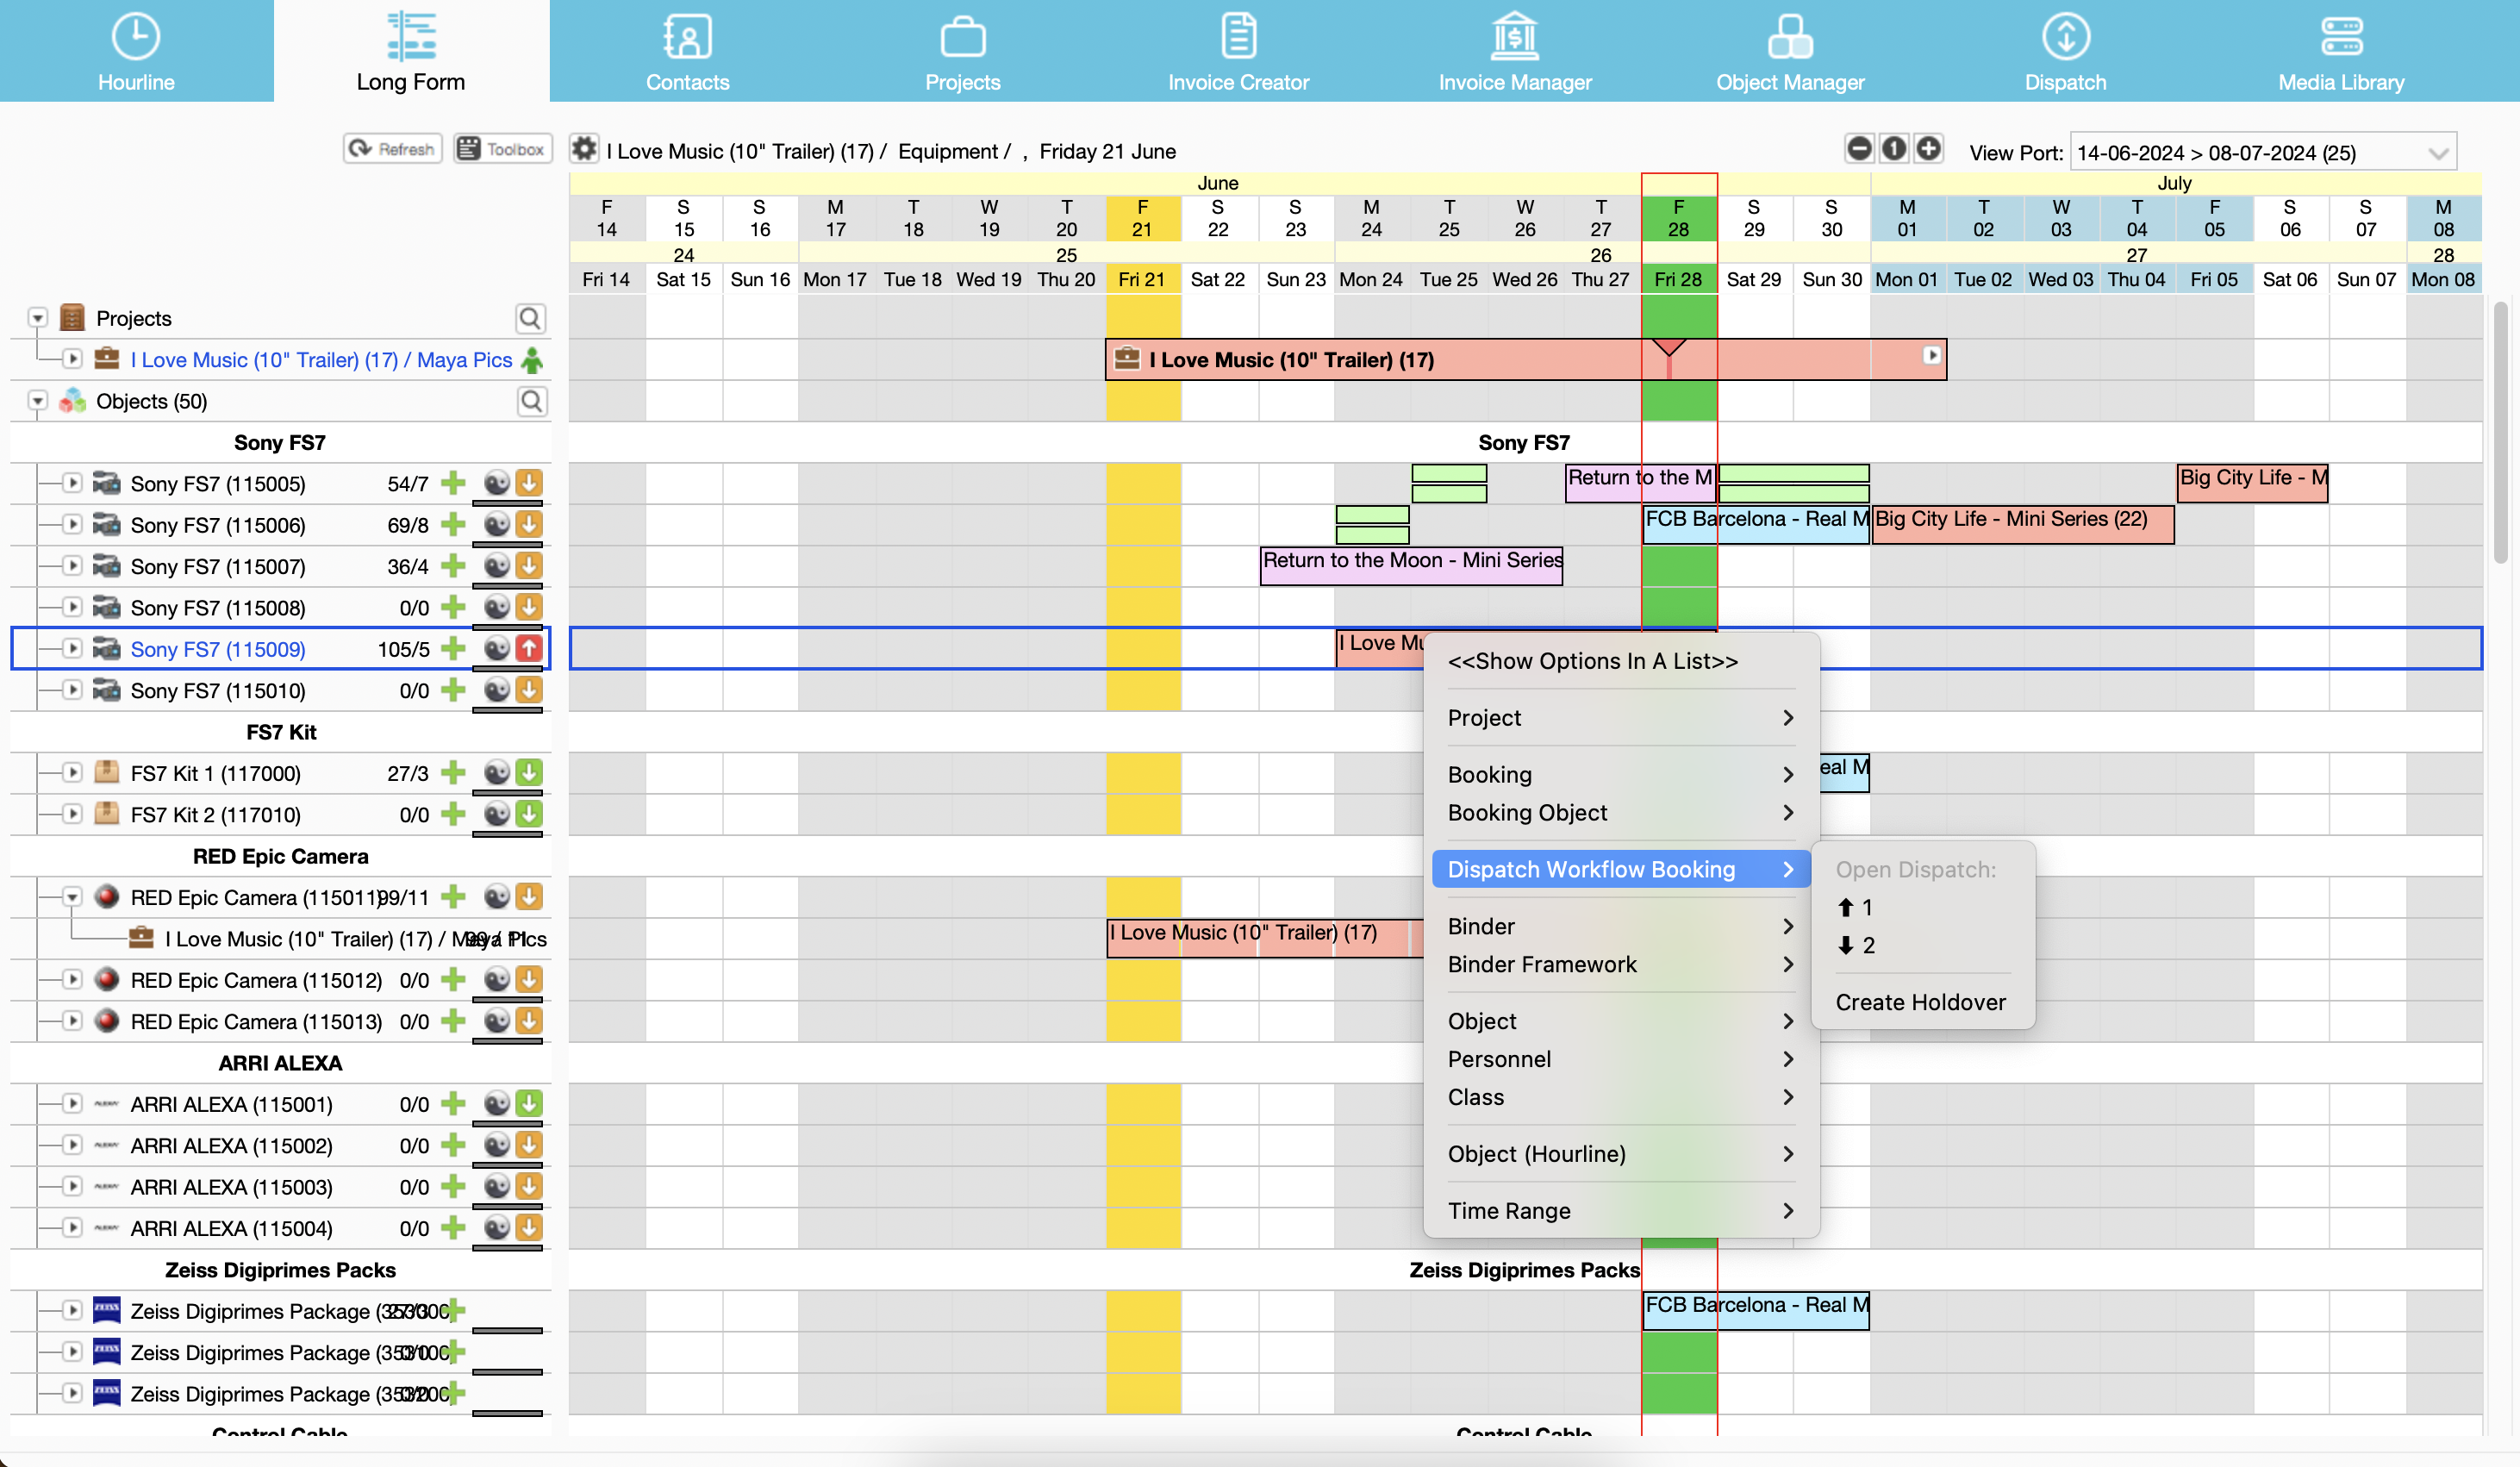Click the green down-arrow icon for FS7 Kit 1
Screen dimensions: 2520x1467
point(529,772)
